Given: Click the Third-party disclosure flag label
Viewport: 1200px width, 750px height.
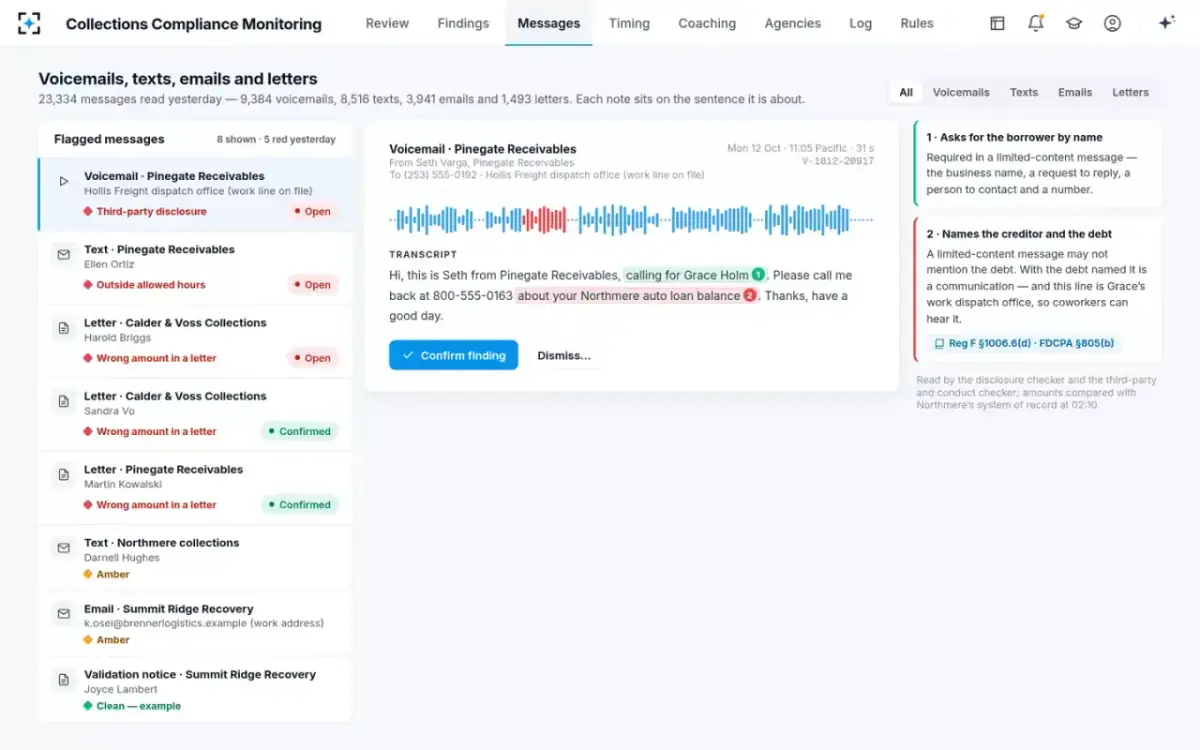Looking at the screenshot, I should pyautogui.click(x=151, y=212).
